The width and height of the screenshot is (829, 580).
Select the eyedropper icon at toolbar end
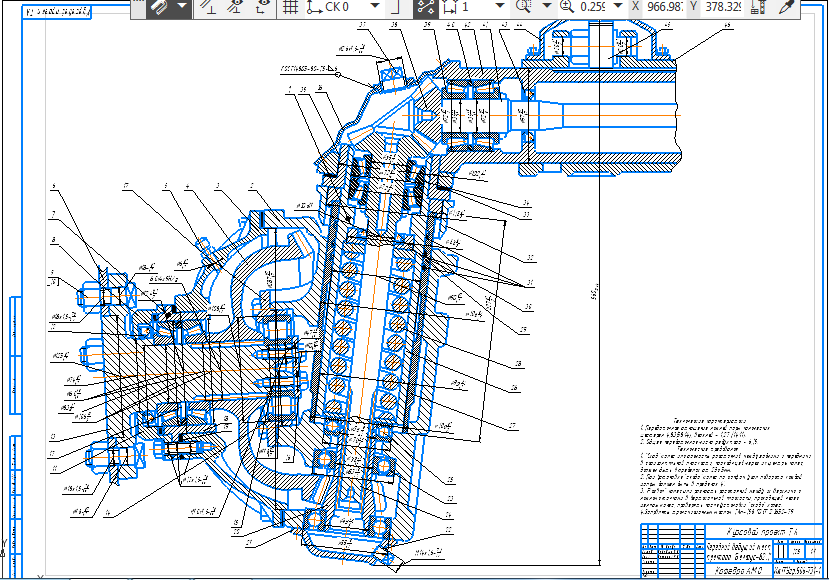click(x=787, y=7)
